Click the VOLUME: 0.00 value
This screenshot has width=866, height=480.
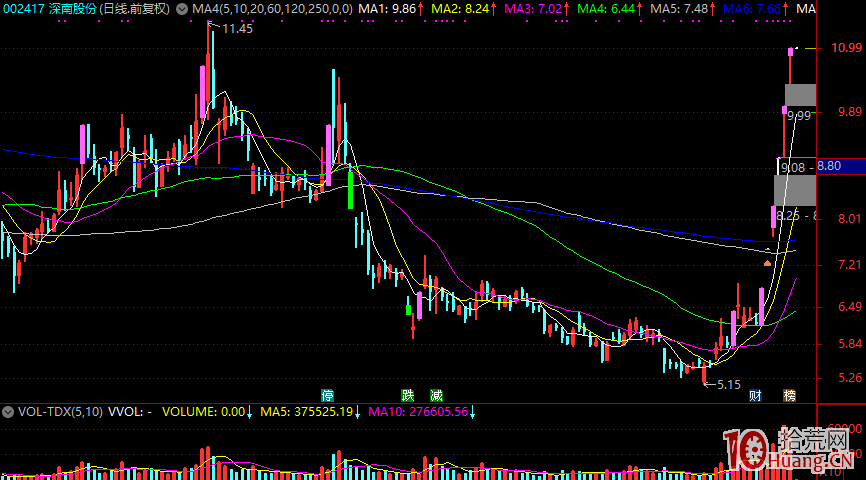pyautogui.click(x=203, y=412)
